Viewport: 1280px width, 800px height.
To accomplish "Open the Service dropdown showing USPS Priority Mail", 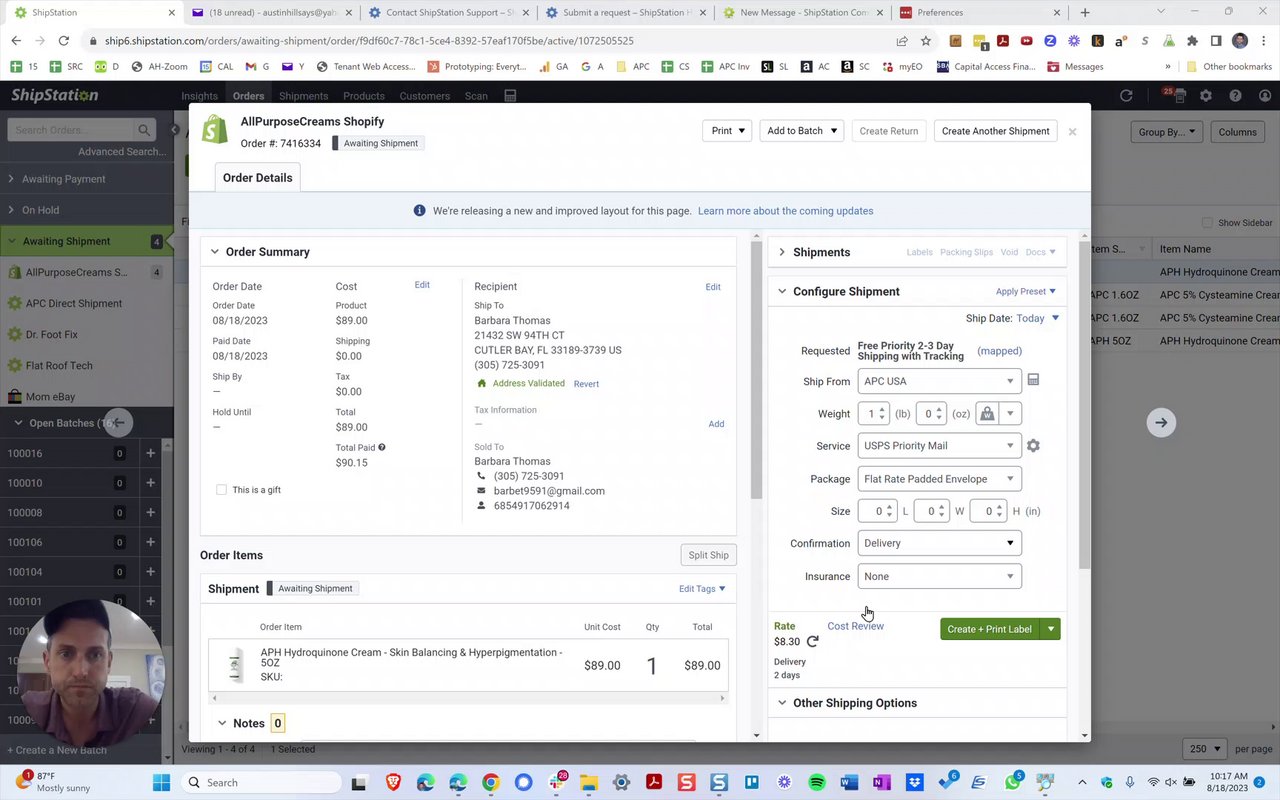I will coord(939,446).
